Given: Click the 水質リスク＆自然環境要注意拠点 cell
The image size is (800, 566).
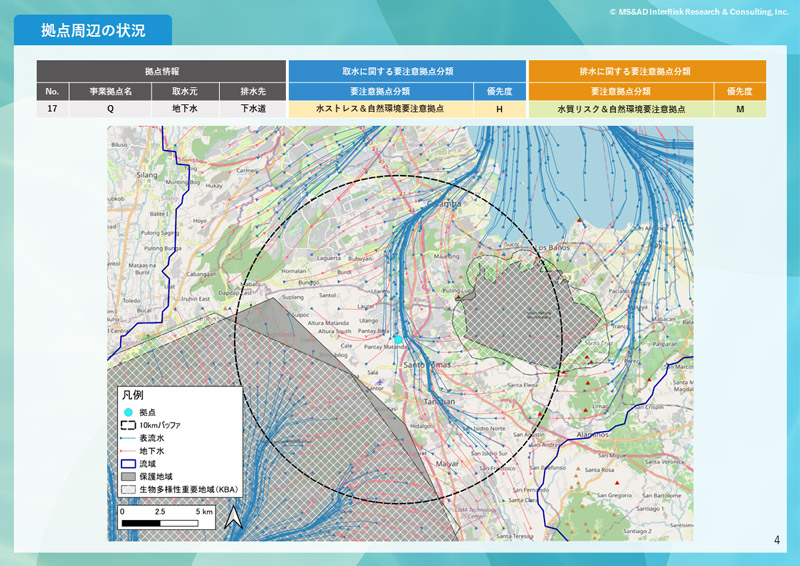Looking at the screenshot, I should (x=621, y=109).
